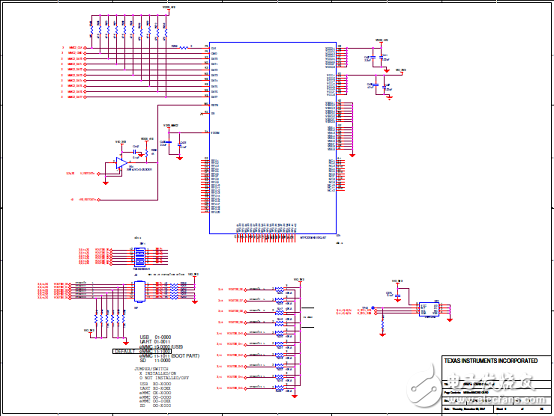Select the small 8-pin IC near title block

[429, 310]
